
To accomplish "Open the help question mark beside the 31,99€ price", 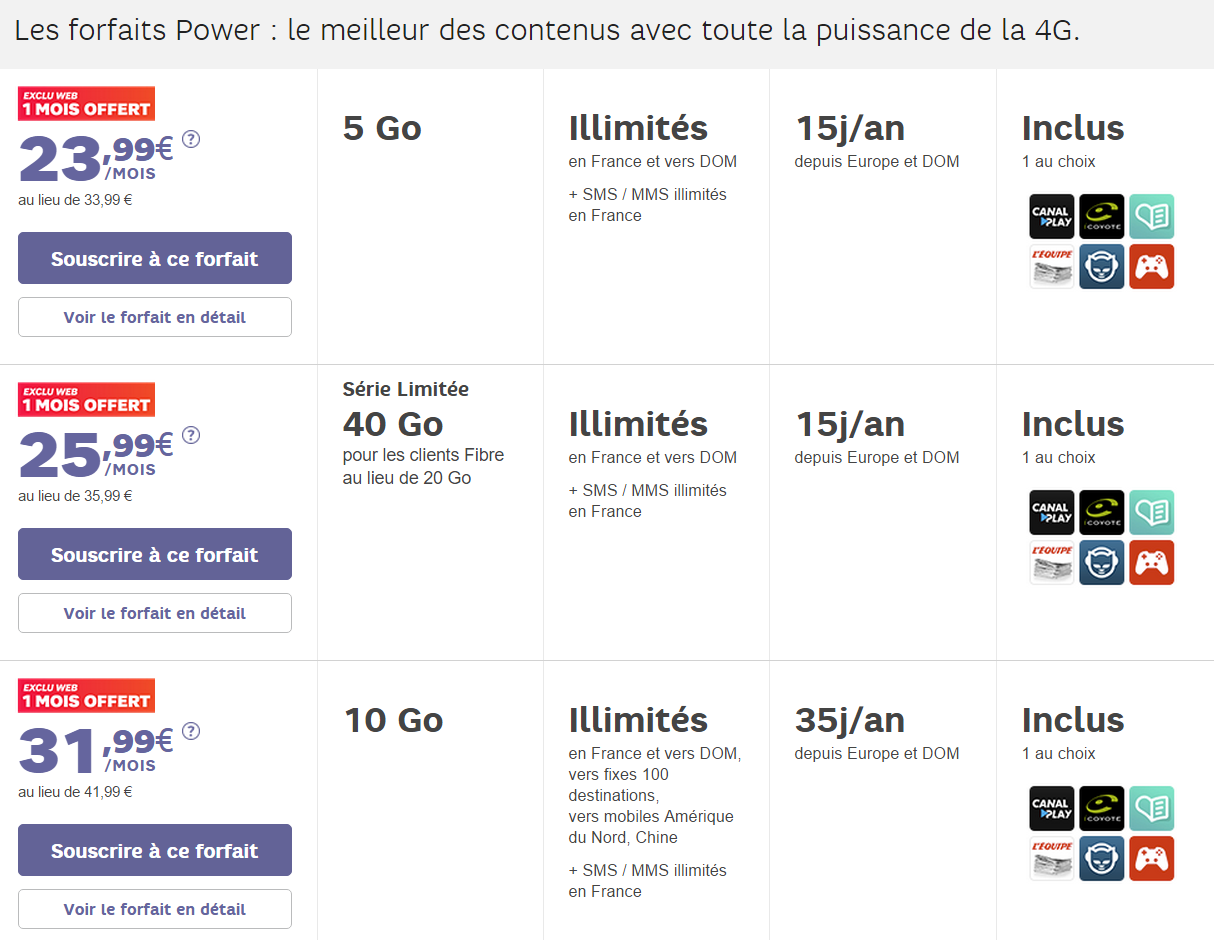I will (191, 731).
